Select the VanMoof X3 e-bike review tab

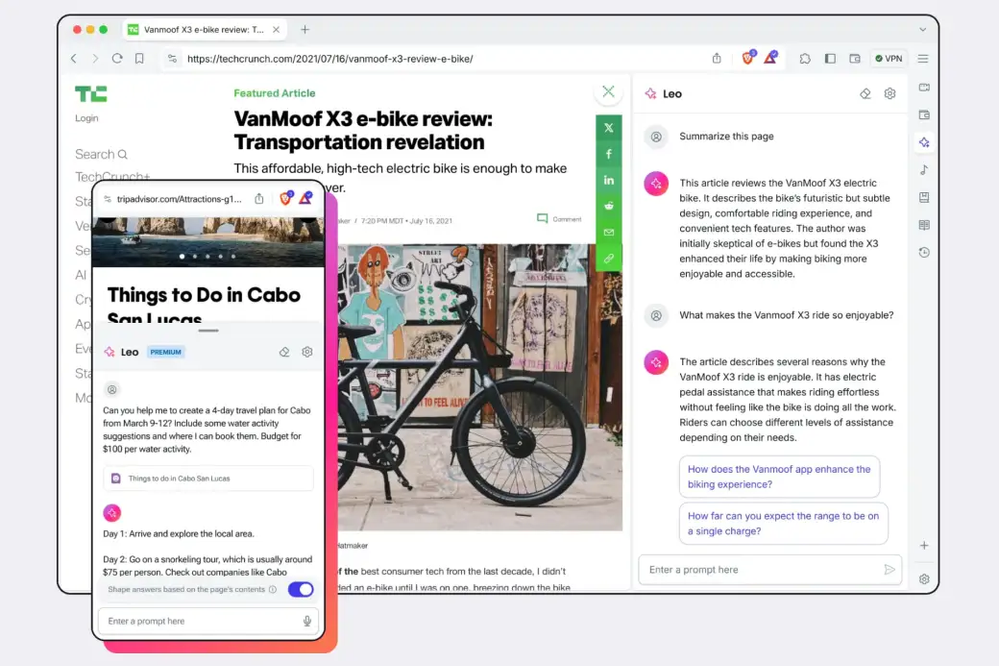[205, 30]
